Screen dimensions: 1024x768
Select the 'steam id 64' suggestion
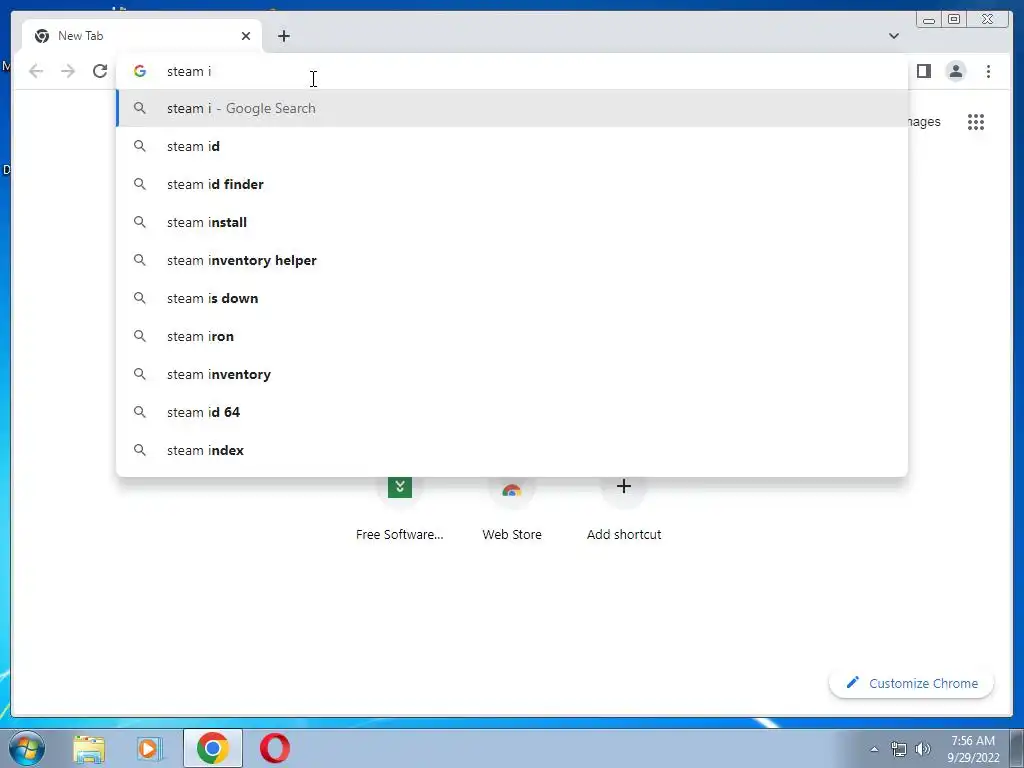click(x=512, y=412)
